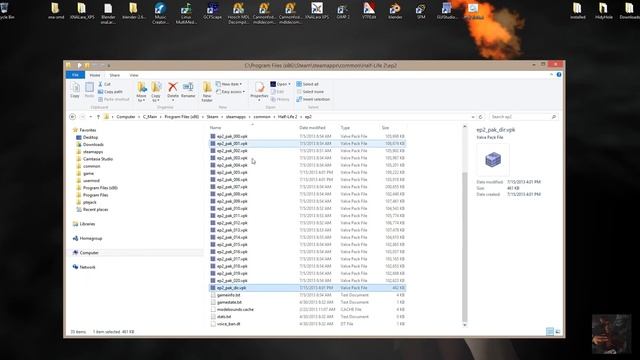The image size is (640, 360).
Task: Sort by the Date modified column header
Action: tap(312, 128)
